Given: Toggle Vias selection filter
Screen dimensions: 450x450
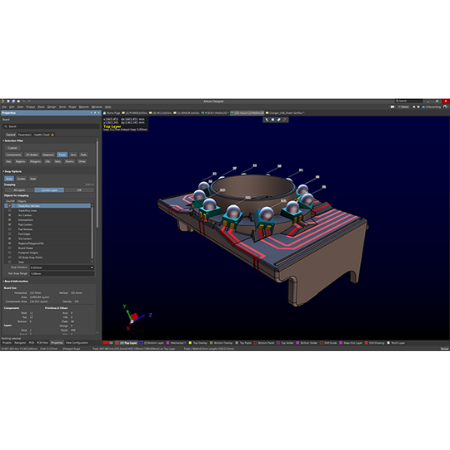Looking at the screenshot, I should [9, 161].
